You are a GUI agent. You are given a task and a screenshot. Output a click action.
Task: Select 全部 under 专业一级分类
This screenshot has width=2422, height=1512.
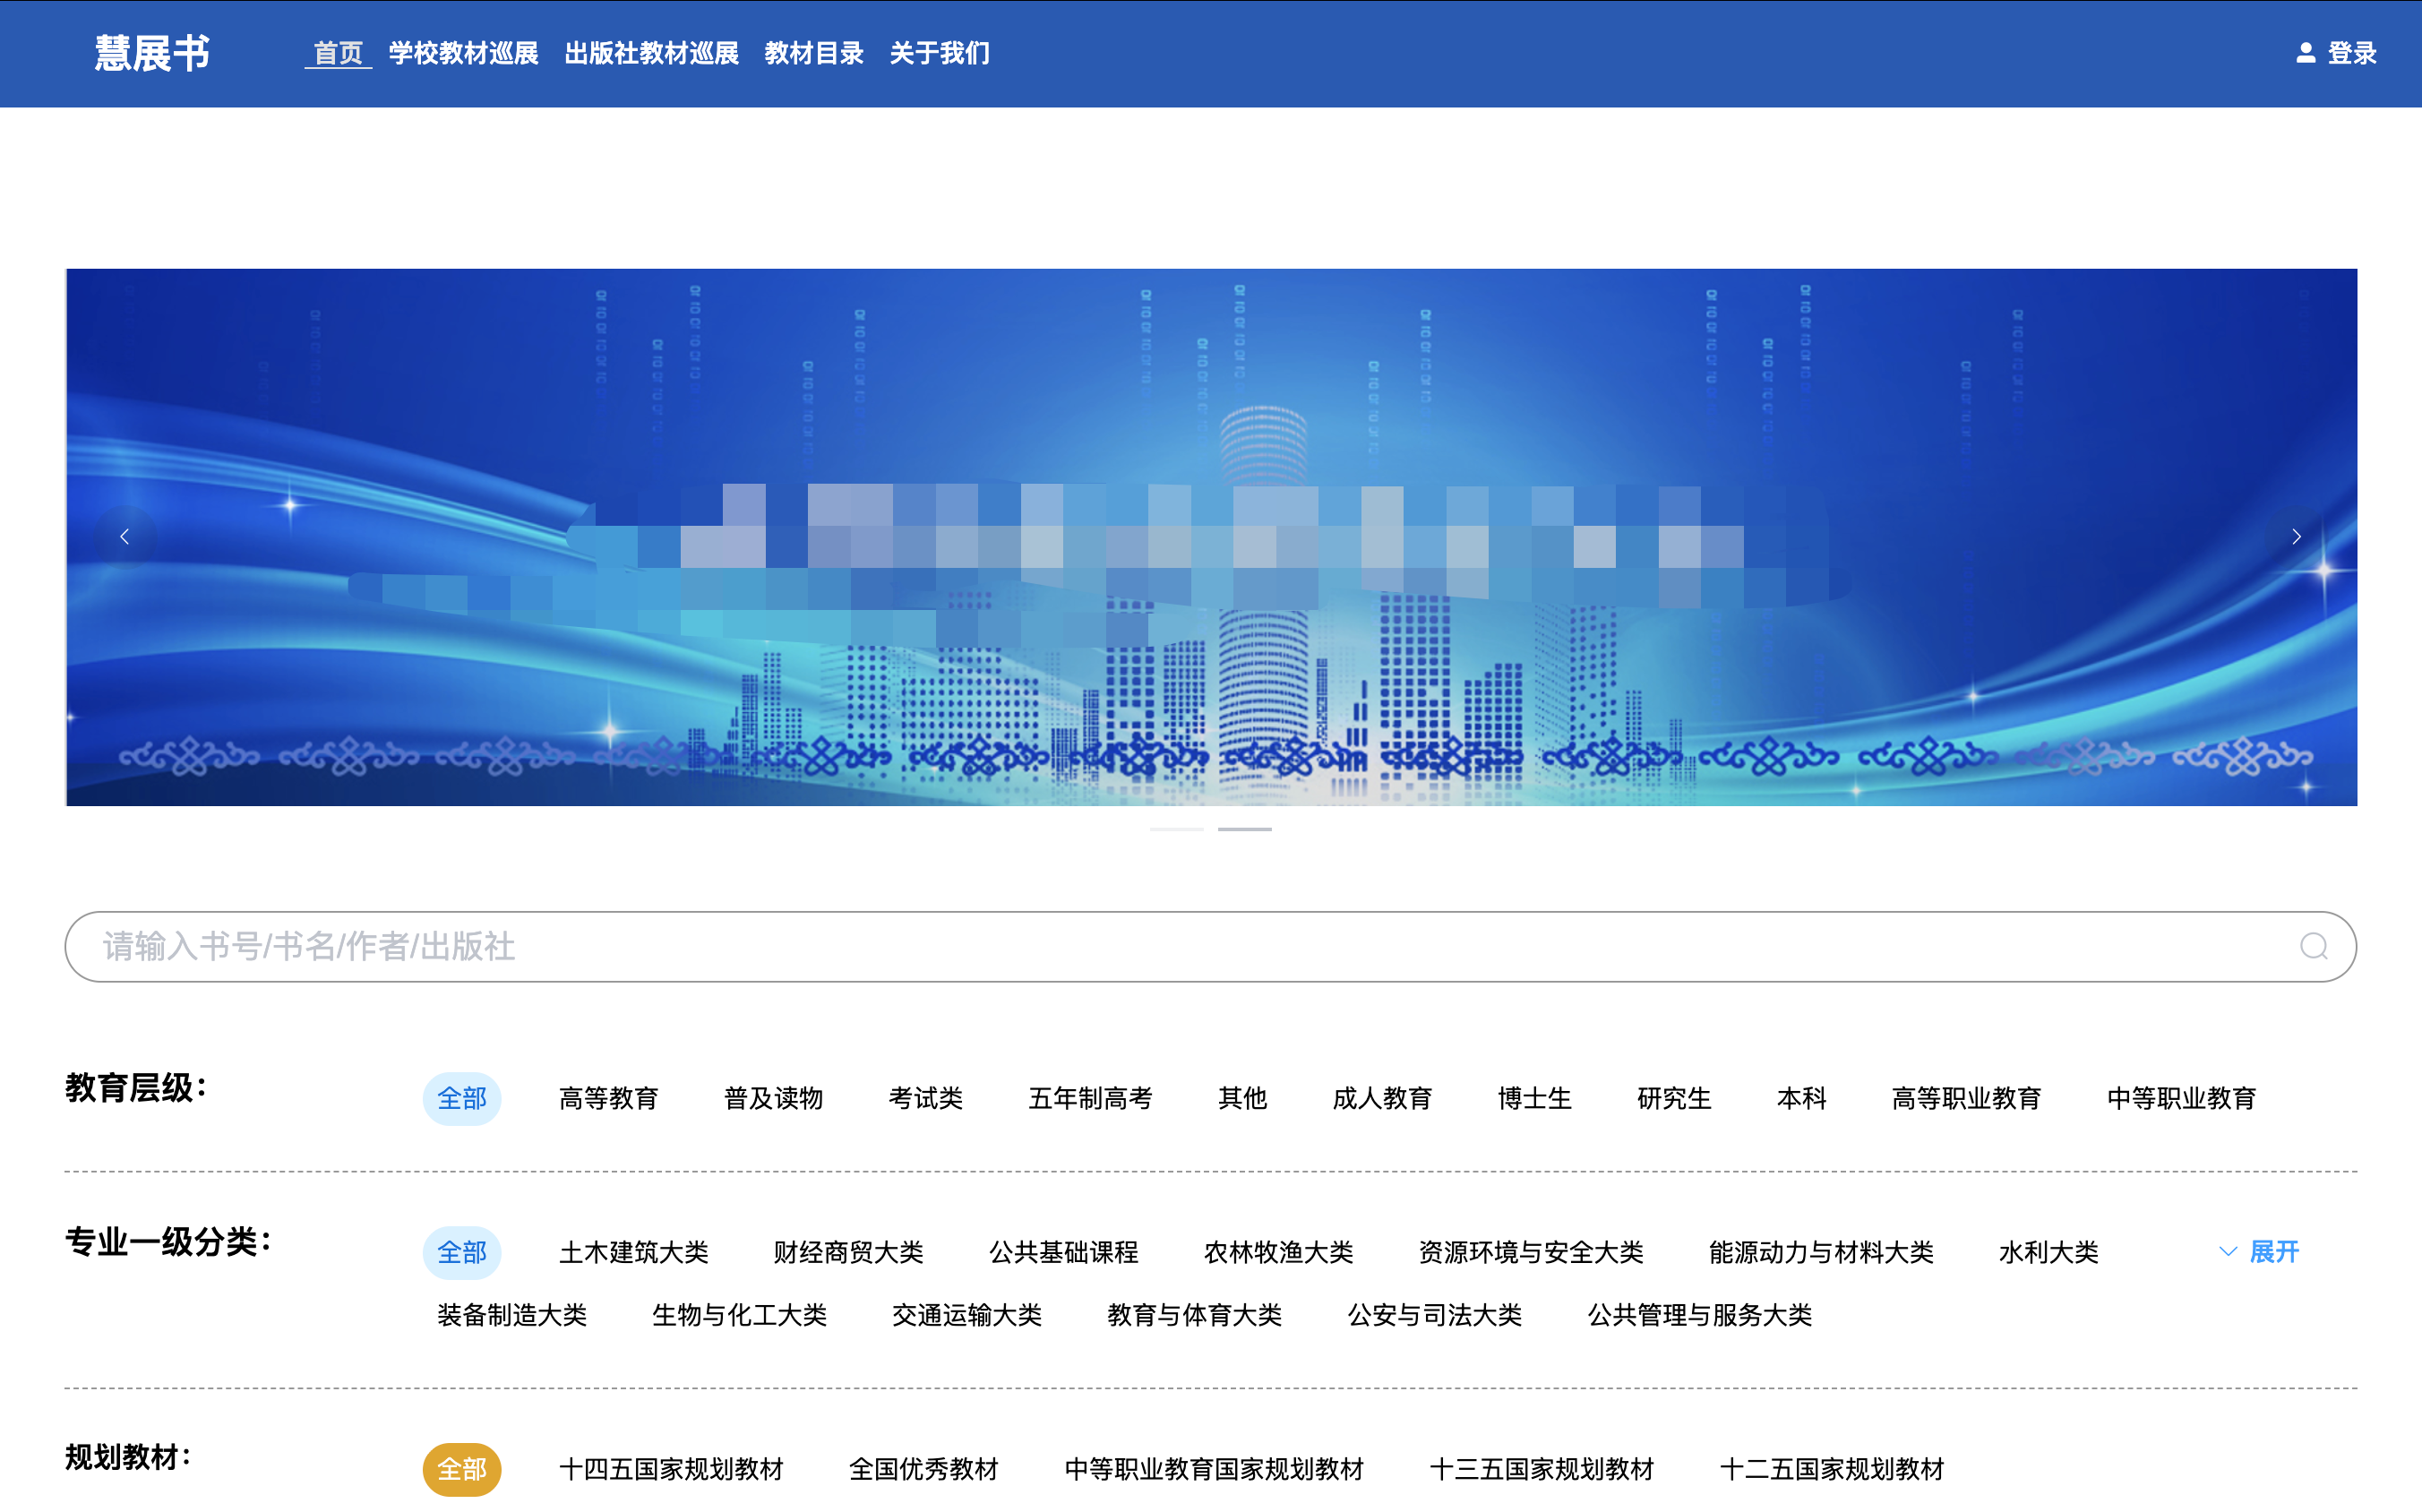point(462,1252)
